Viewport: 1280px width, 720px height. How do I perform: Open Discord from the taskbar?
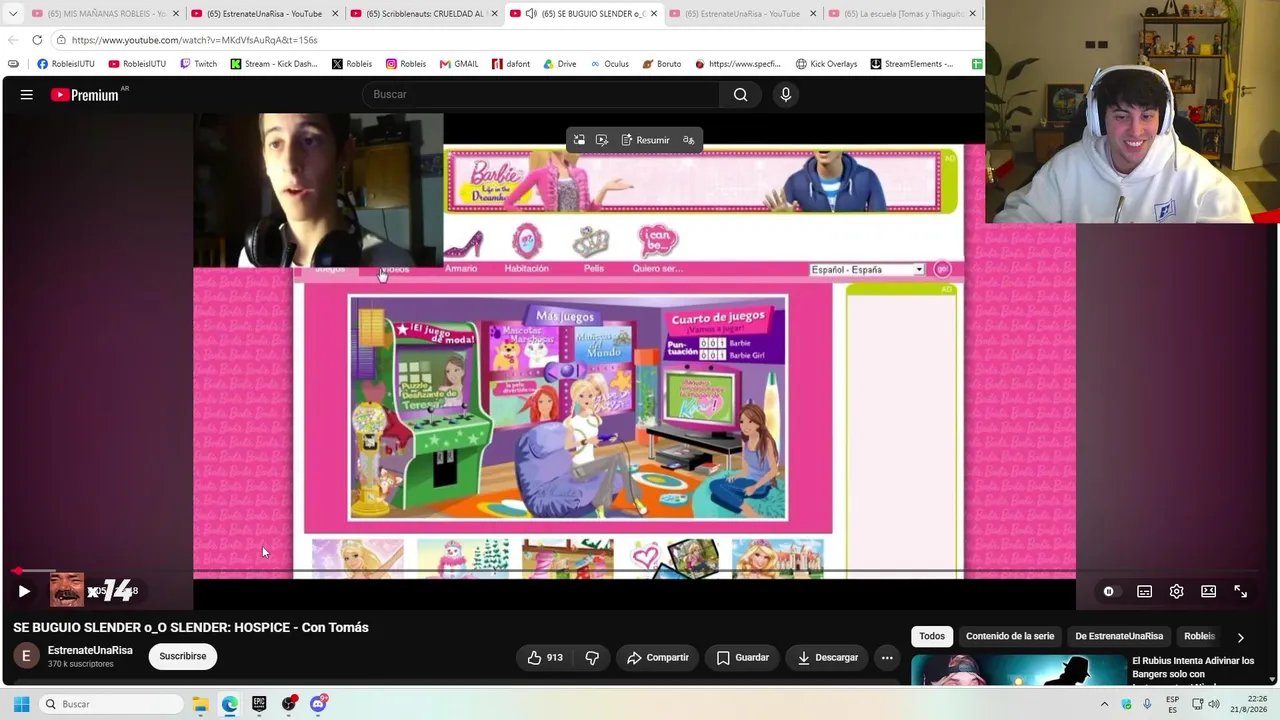click(318, 704)
